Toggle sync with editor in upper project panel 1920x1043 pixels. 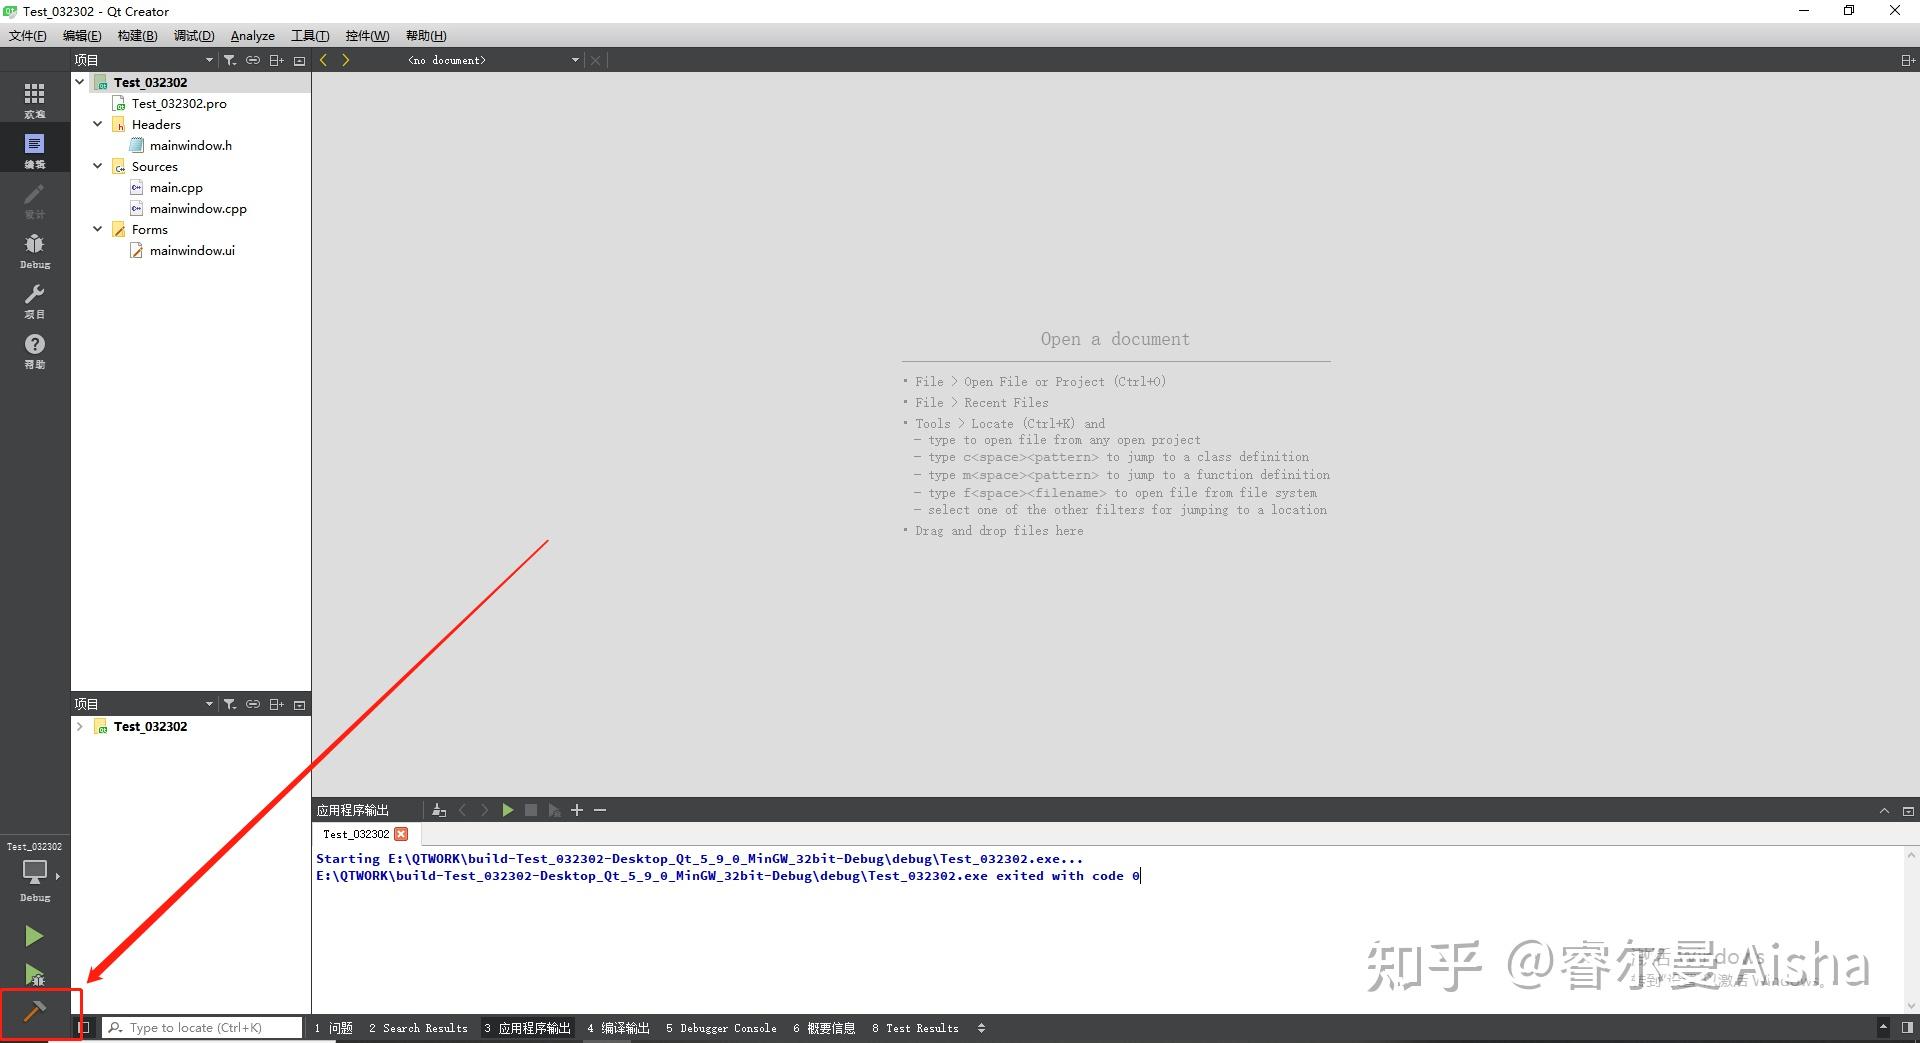(253, 60)
